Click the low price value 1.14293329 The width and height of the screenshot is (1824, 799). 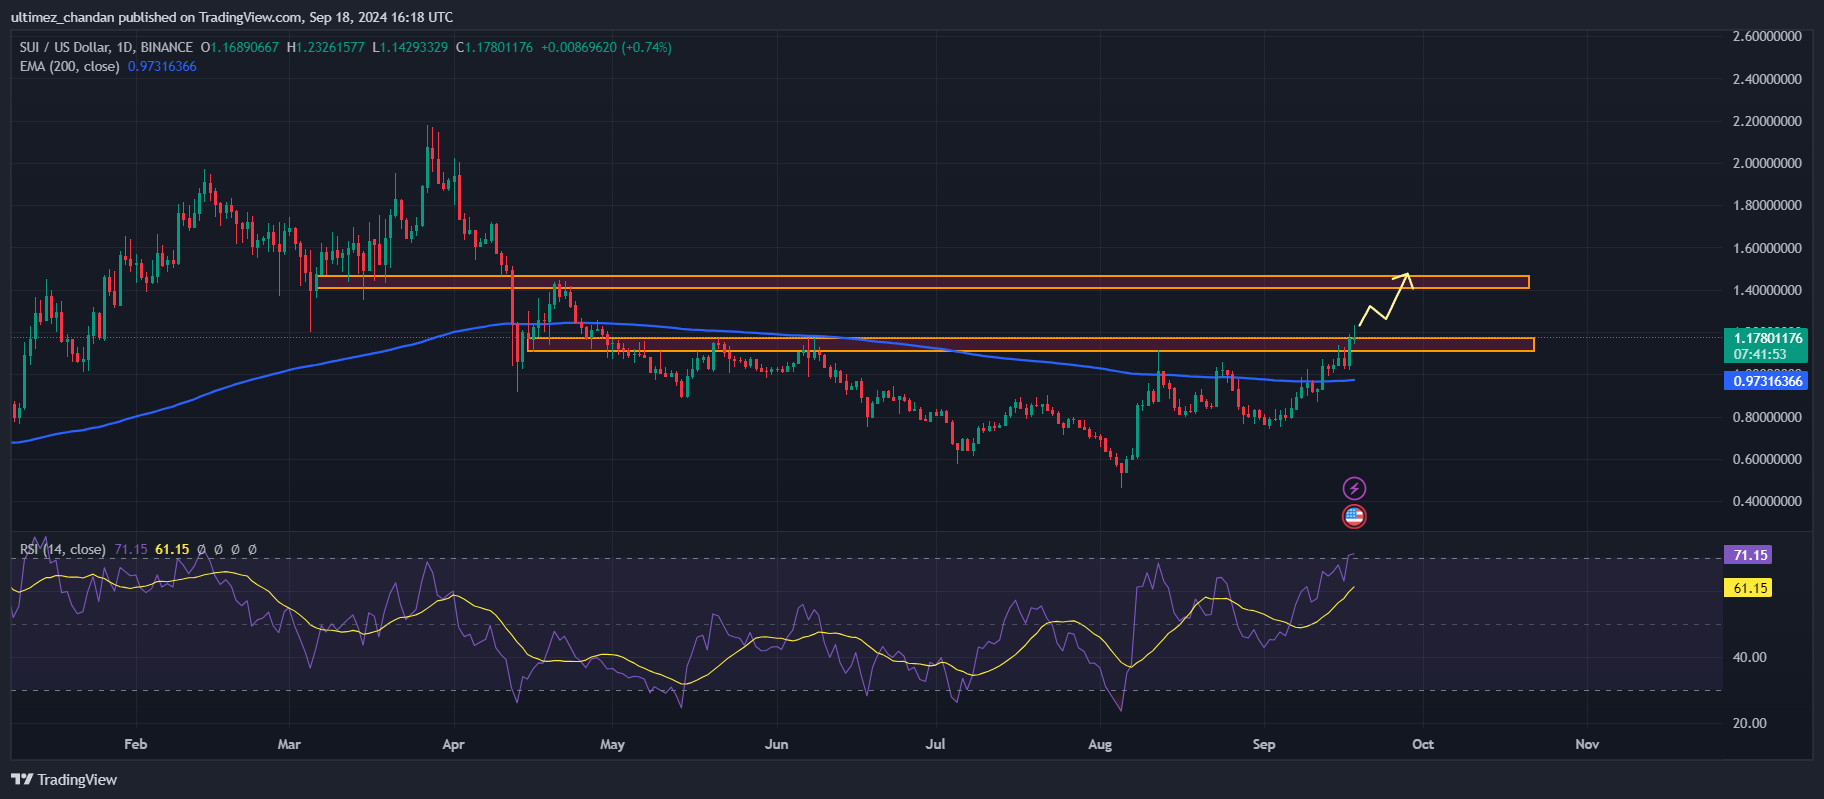414,47
